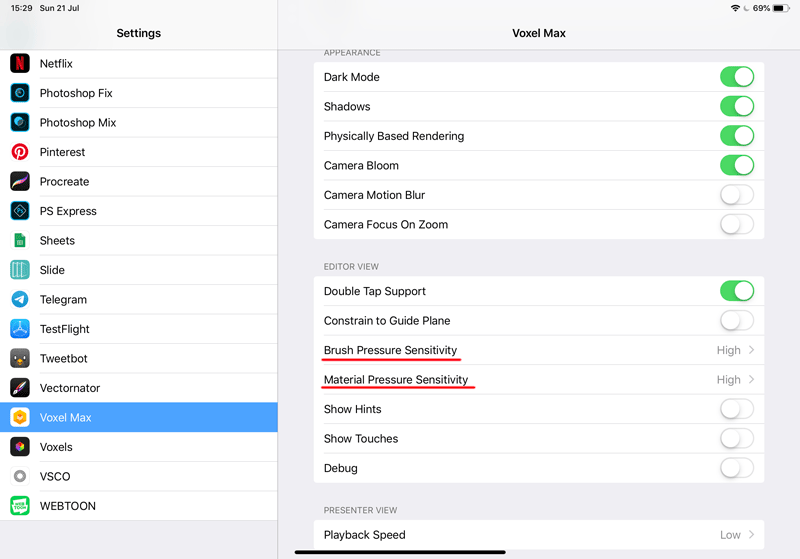Enable Constrain to Guide Plane
Viewport: 800px width, 559px height.
tap(737, 320)
